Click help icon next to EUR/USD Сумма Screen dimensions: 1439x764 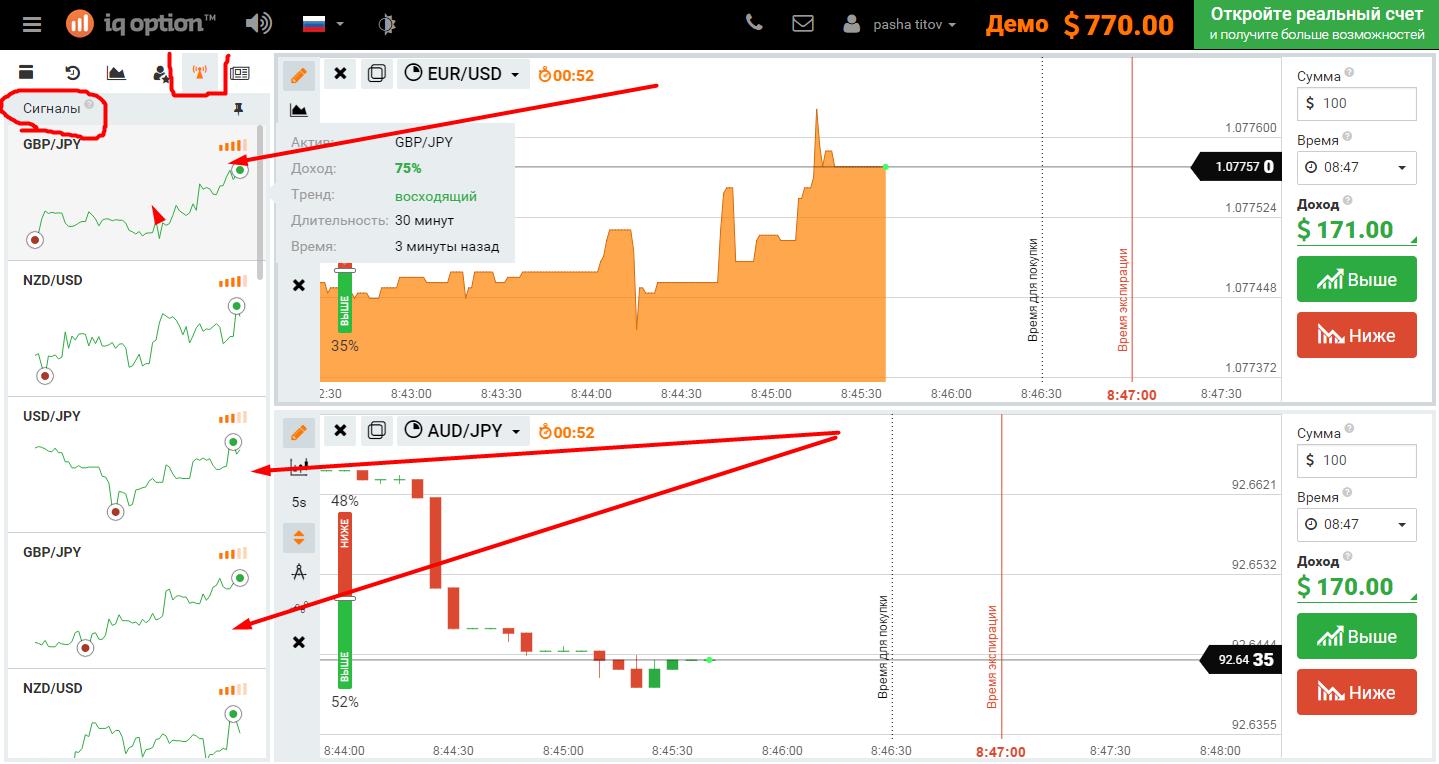click(x=1350, y=73)
